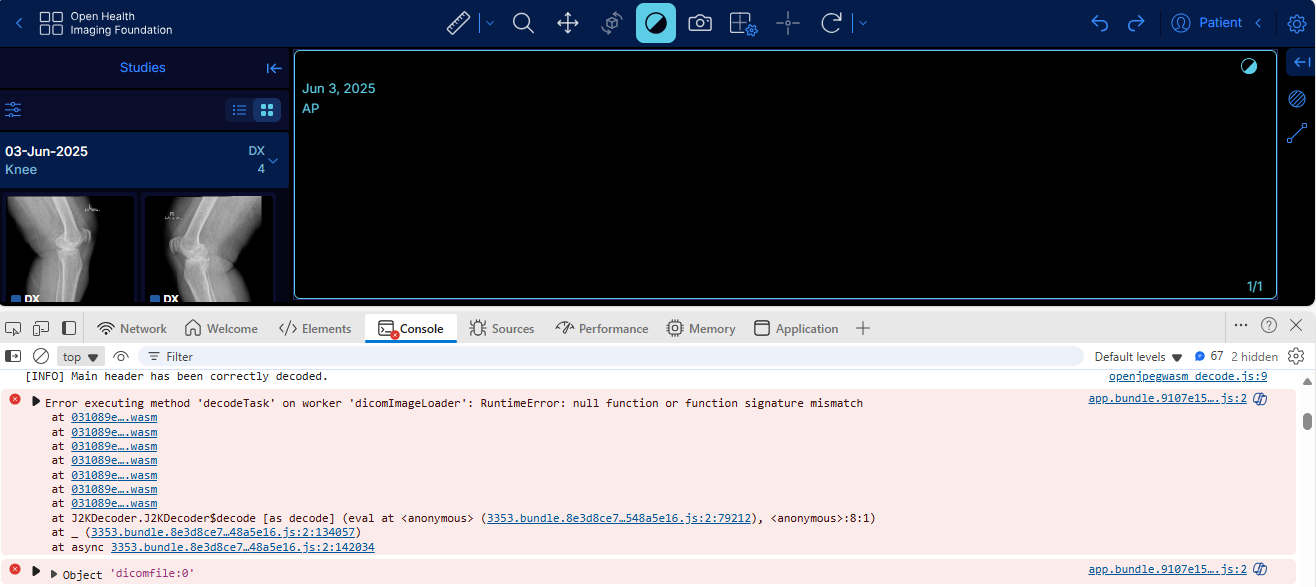The height and width of the screenshot is (587, 1316).
Task: Open app.bundle link beside Object dicomfile:0
Action: pos(1167,569)
